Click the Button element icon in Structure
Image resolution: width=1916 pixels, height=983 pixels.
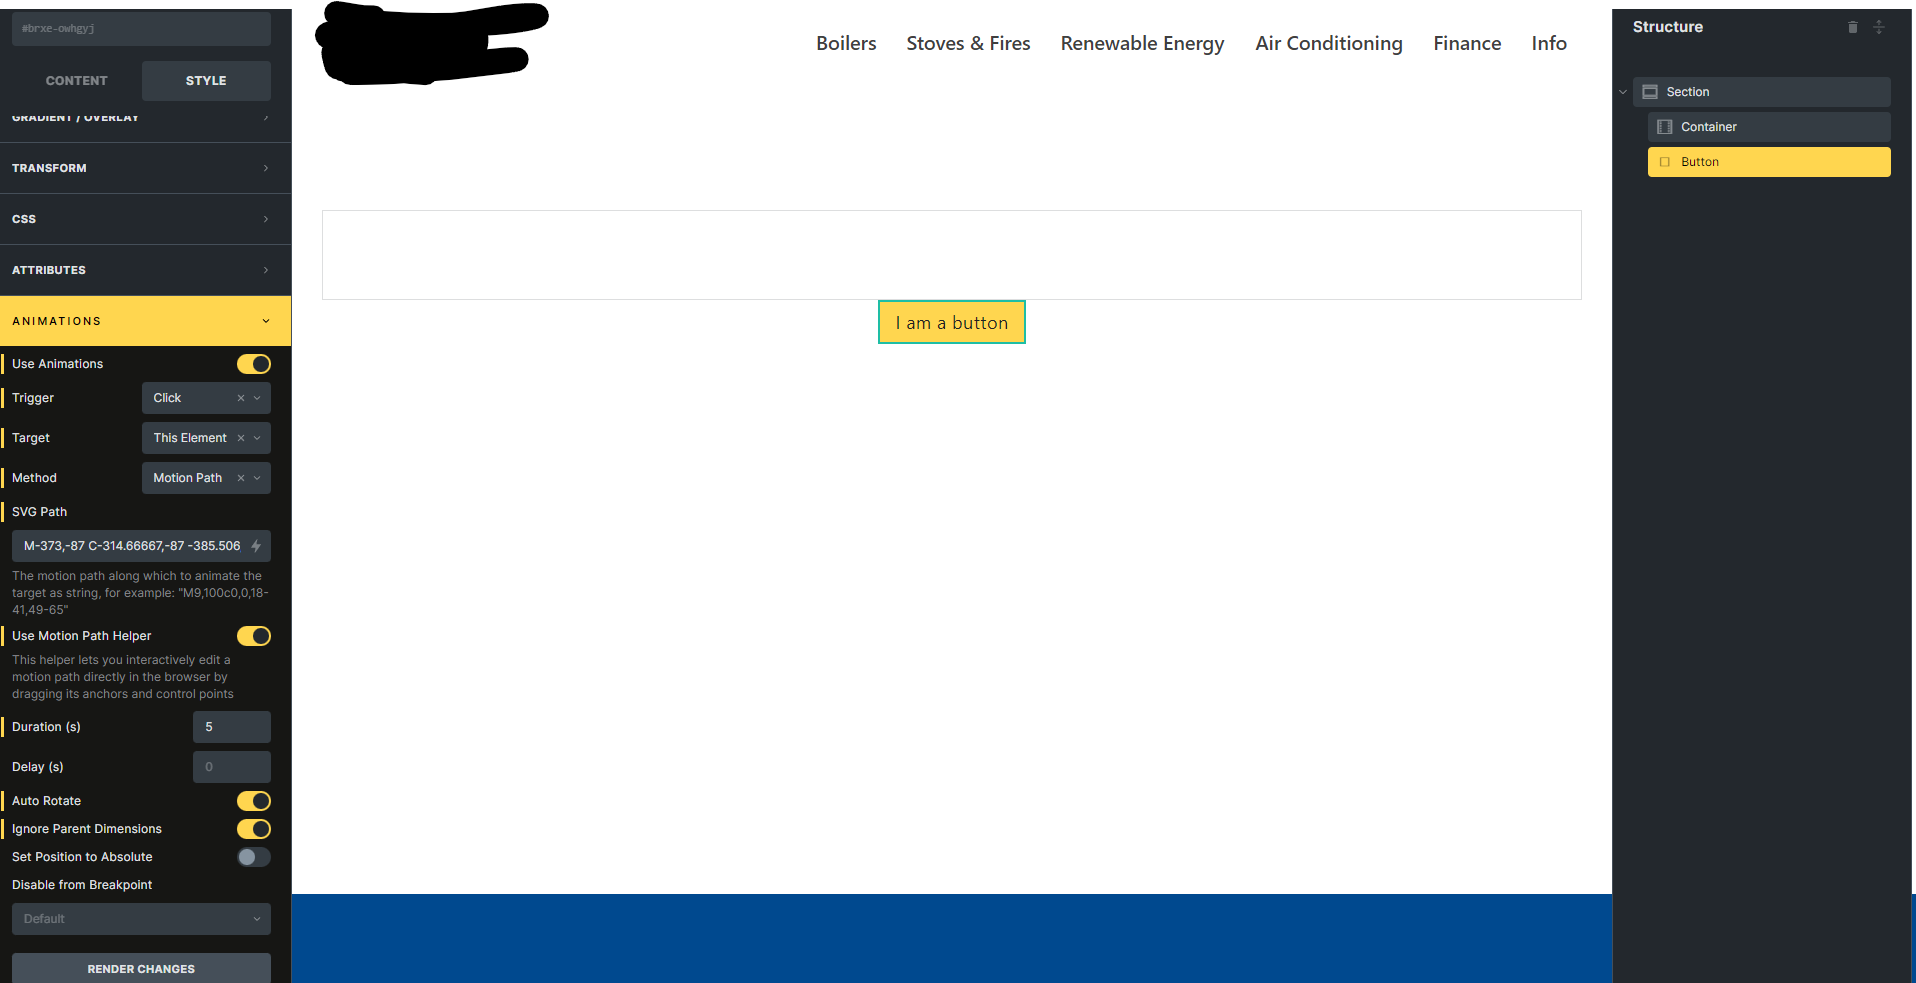tap(1665, 161)
